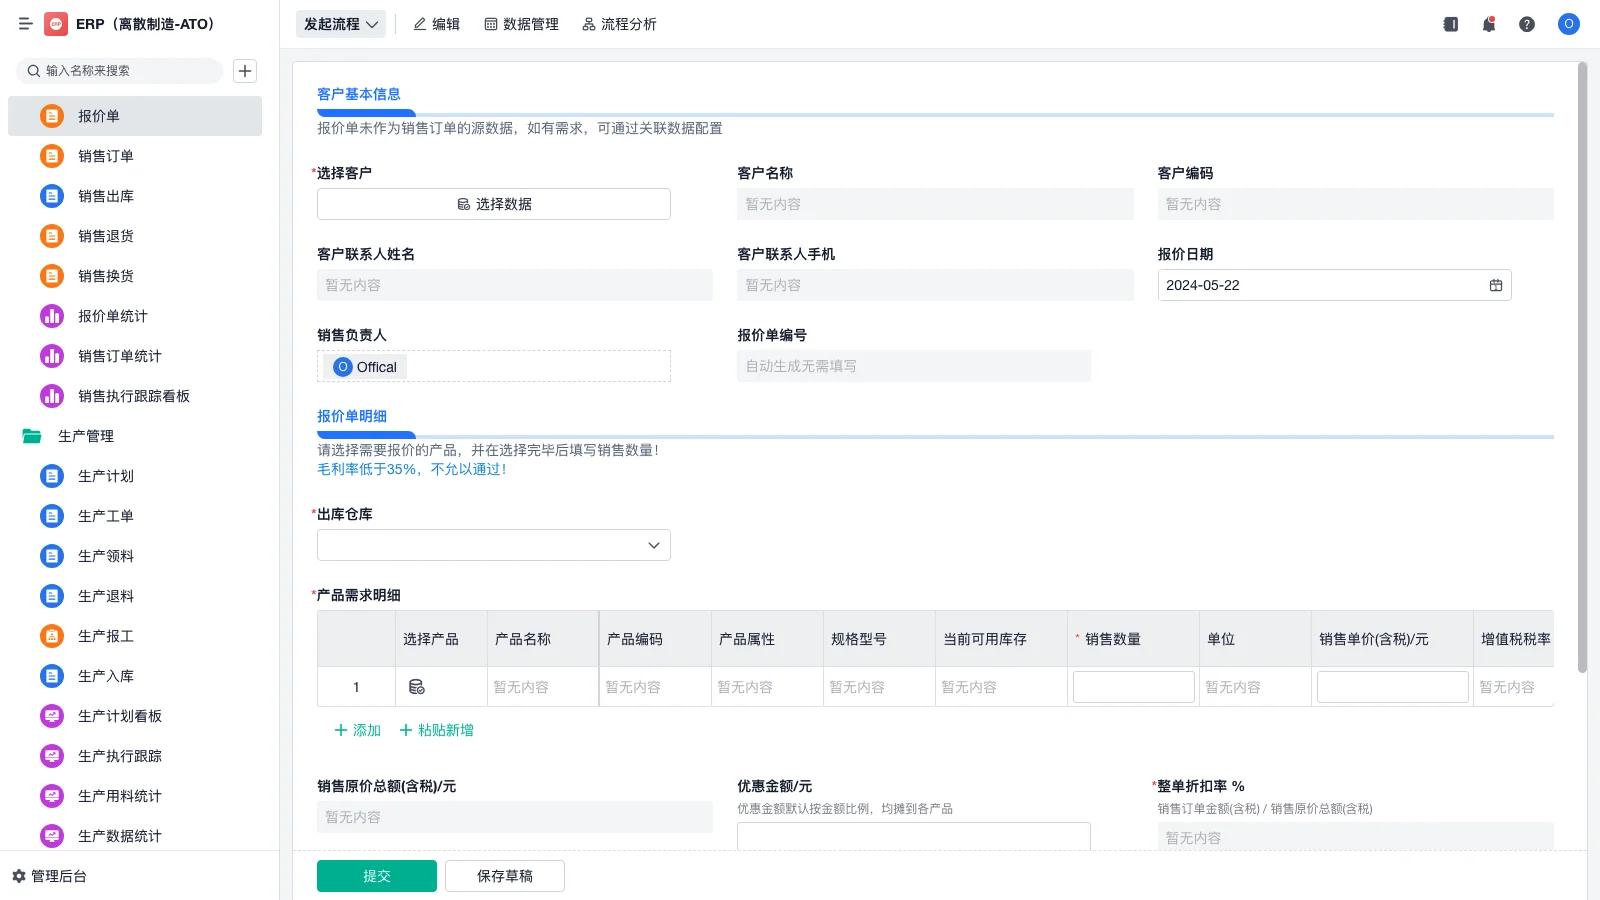The image size is (1600, 900).
Task: Open the 报价日期 calendar picker icon
Action: point(1496,285)
